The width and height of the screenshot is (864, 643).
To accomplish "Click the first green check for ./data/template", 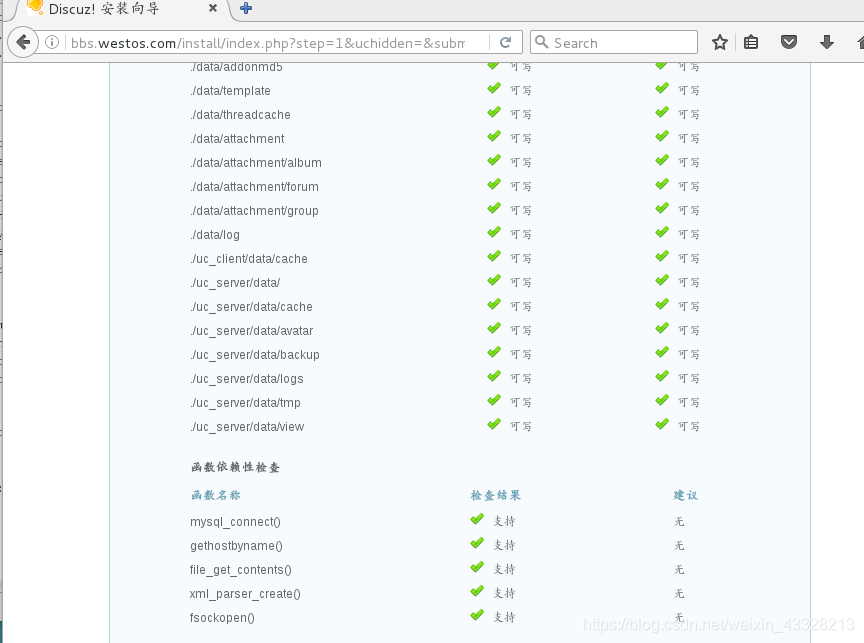I will pyautogui.click(x=494, y=88).
